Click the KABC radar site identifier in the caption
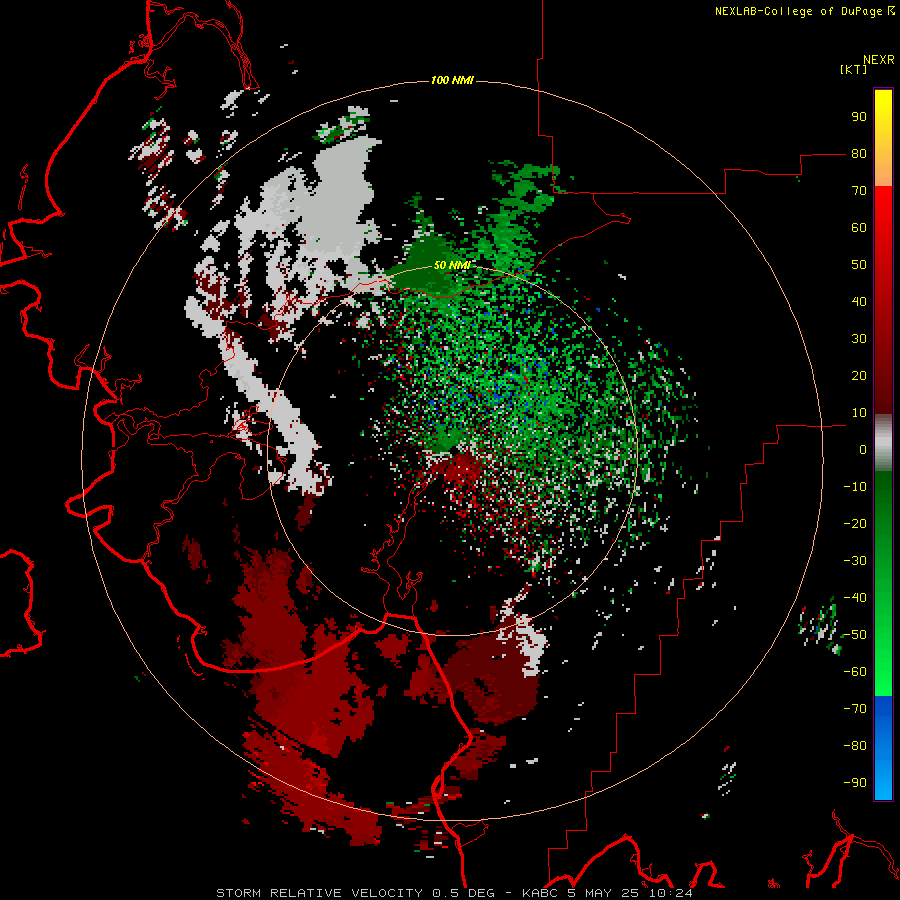The height and width of the screenshot is (900, 900). click(540, 893)
